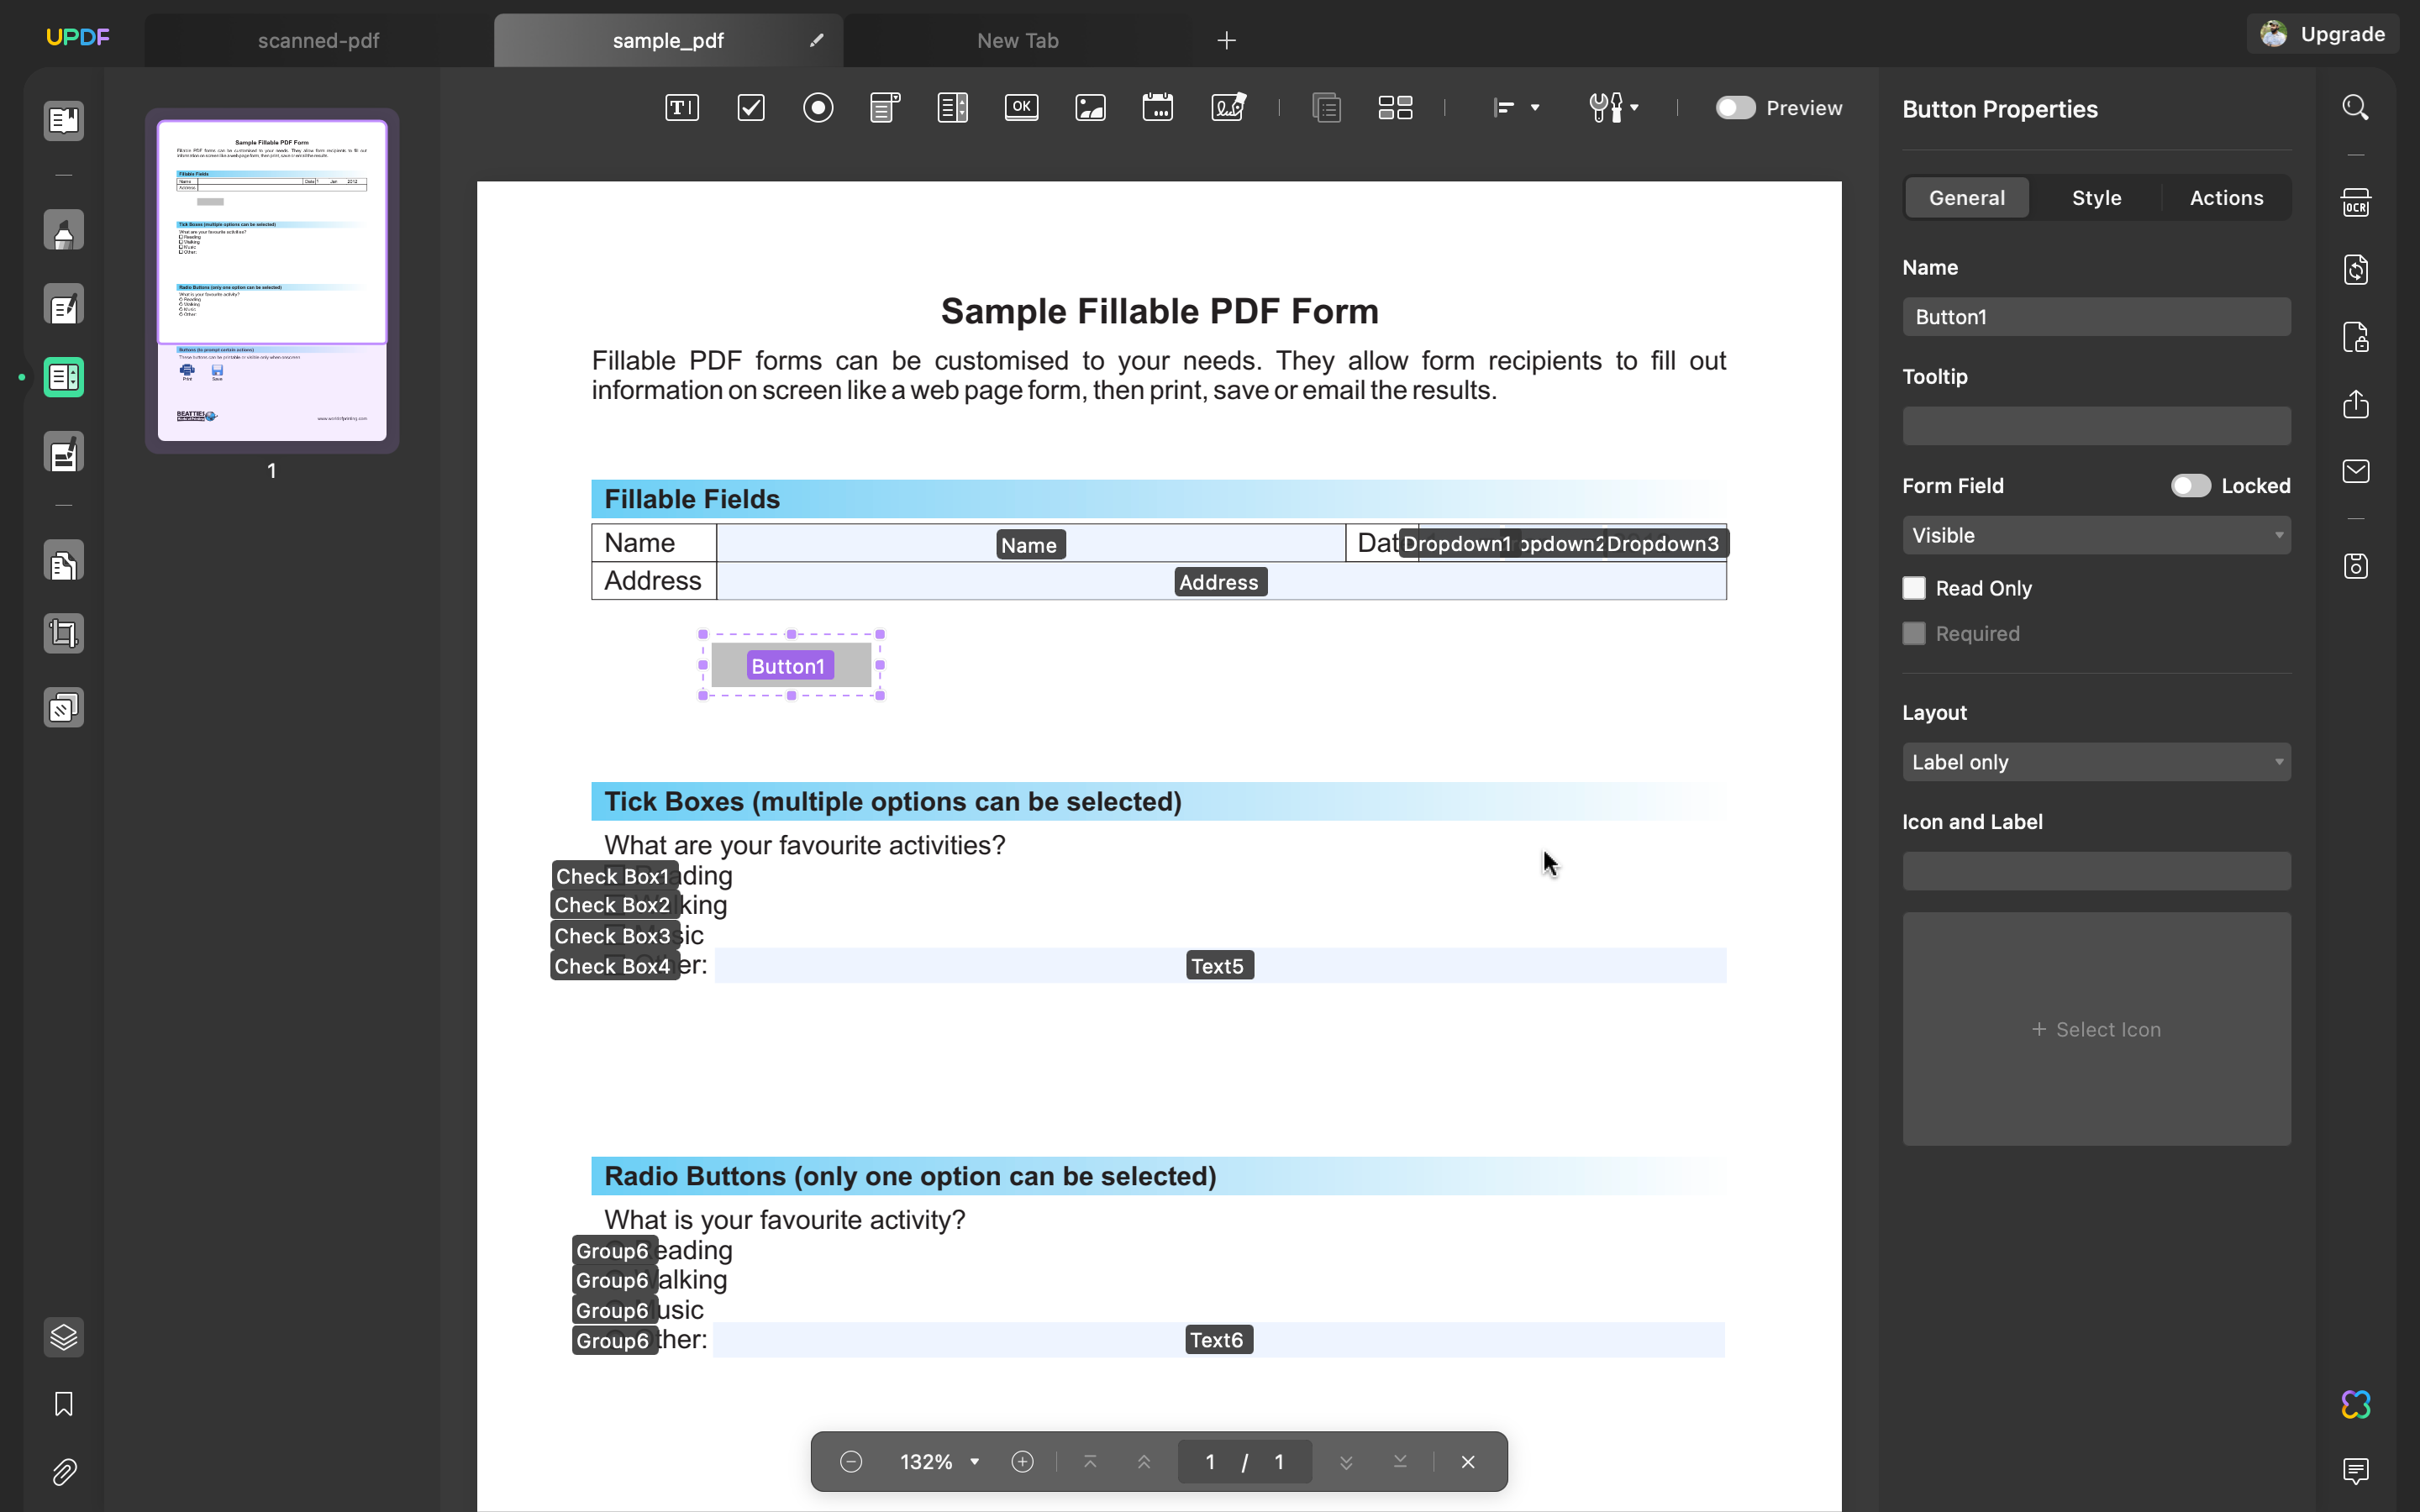Select the Check Box form tool
2420x1512 pixels.
(x=751, y=107)
